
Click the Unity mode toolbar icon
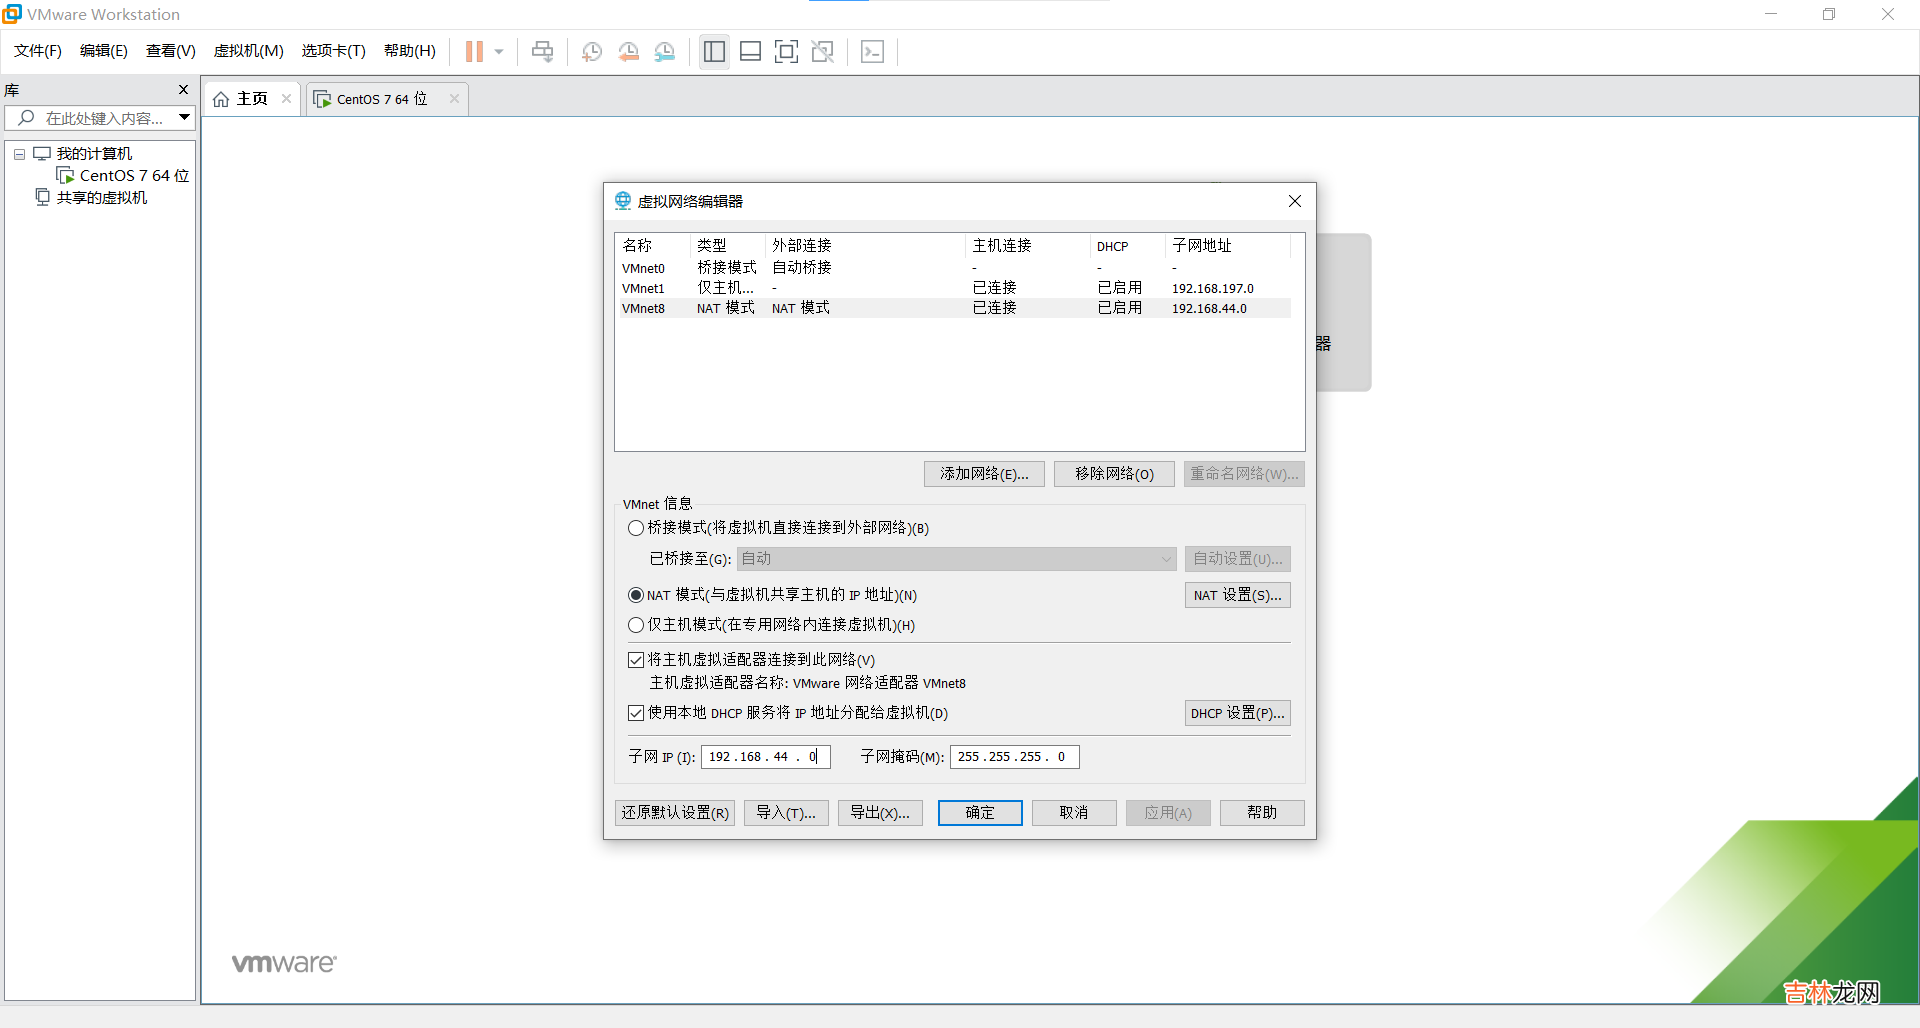click(x=823, y=52)
